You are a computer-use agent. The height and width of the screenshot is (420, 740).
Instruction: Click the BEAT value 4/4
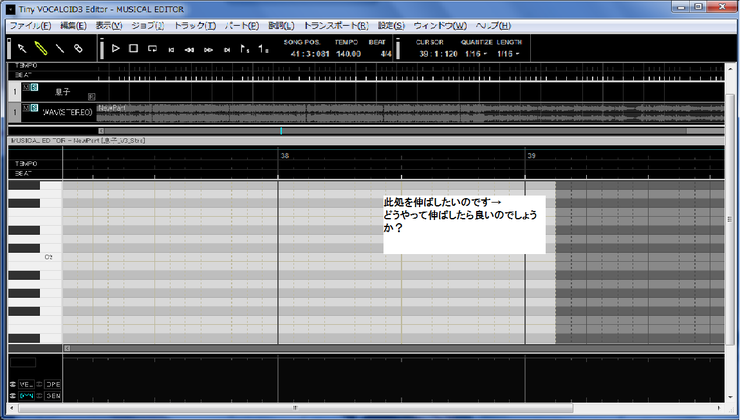[x=386, y=54]
